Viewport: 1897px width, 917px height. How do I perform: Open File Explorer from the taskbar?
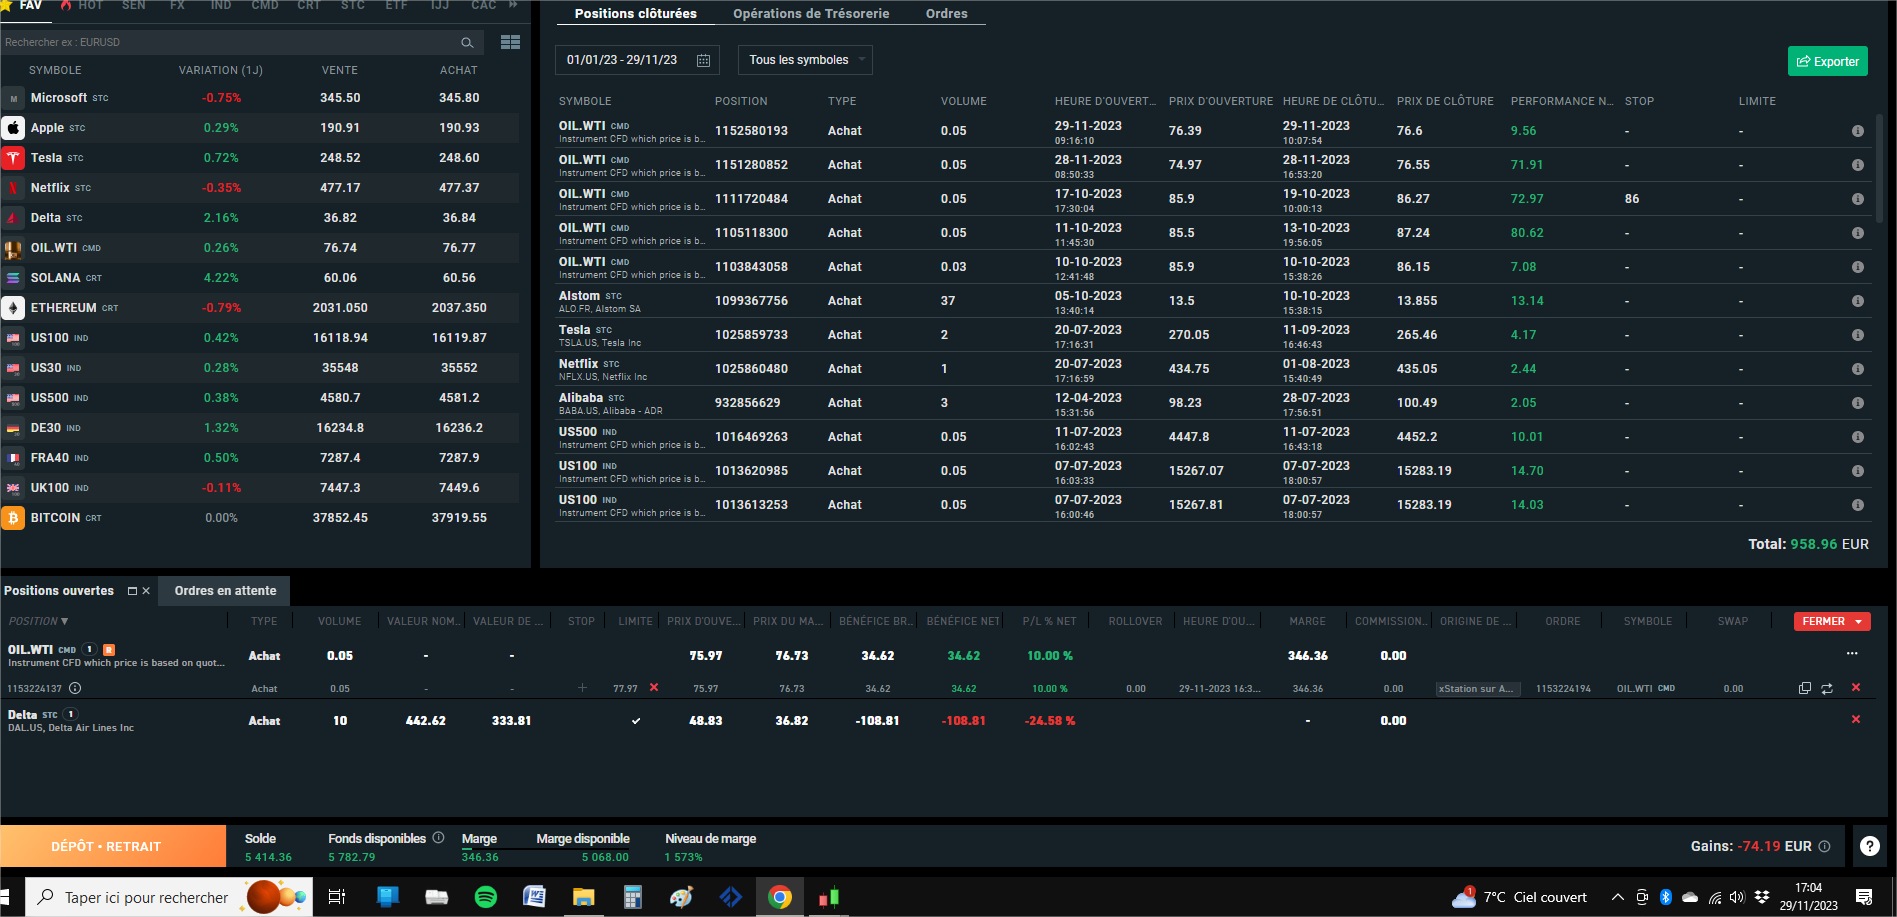[583, 897]
